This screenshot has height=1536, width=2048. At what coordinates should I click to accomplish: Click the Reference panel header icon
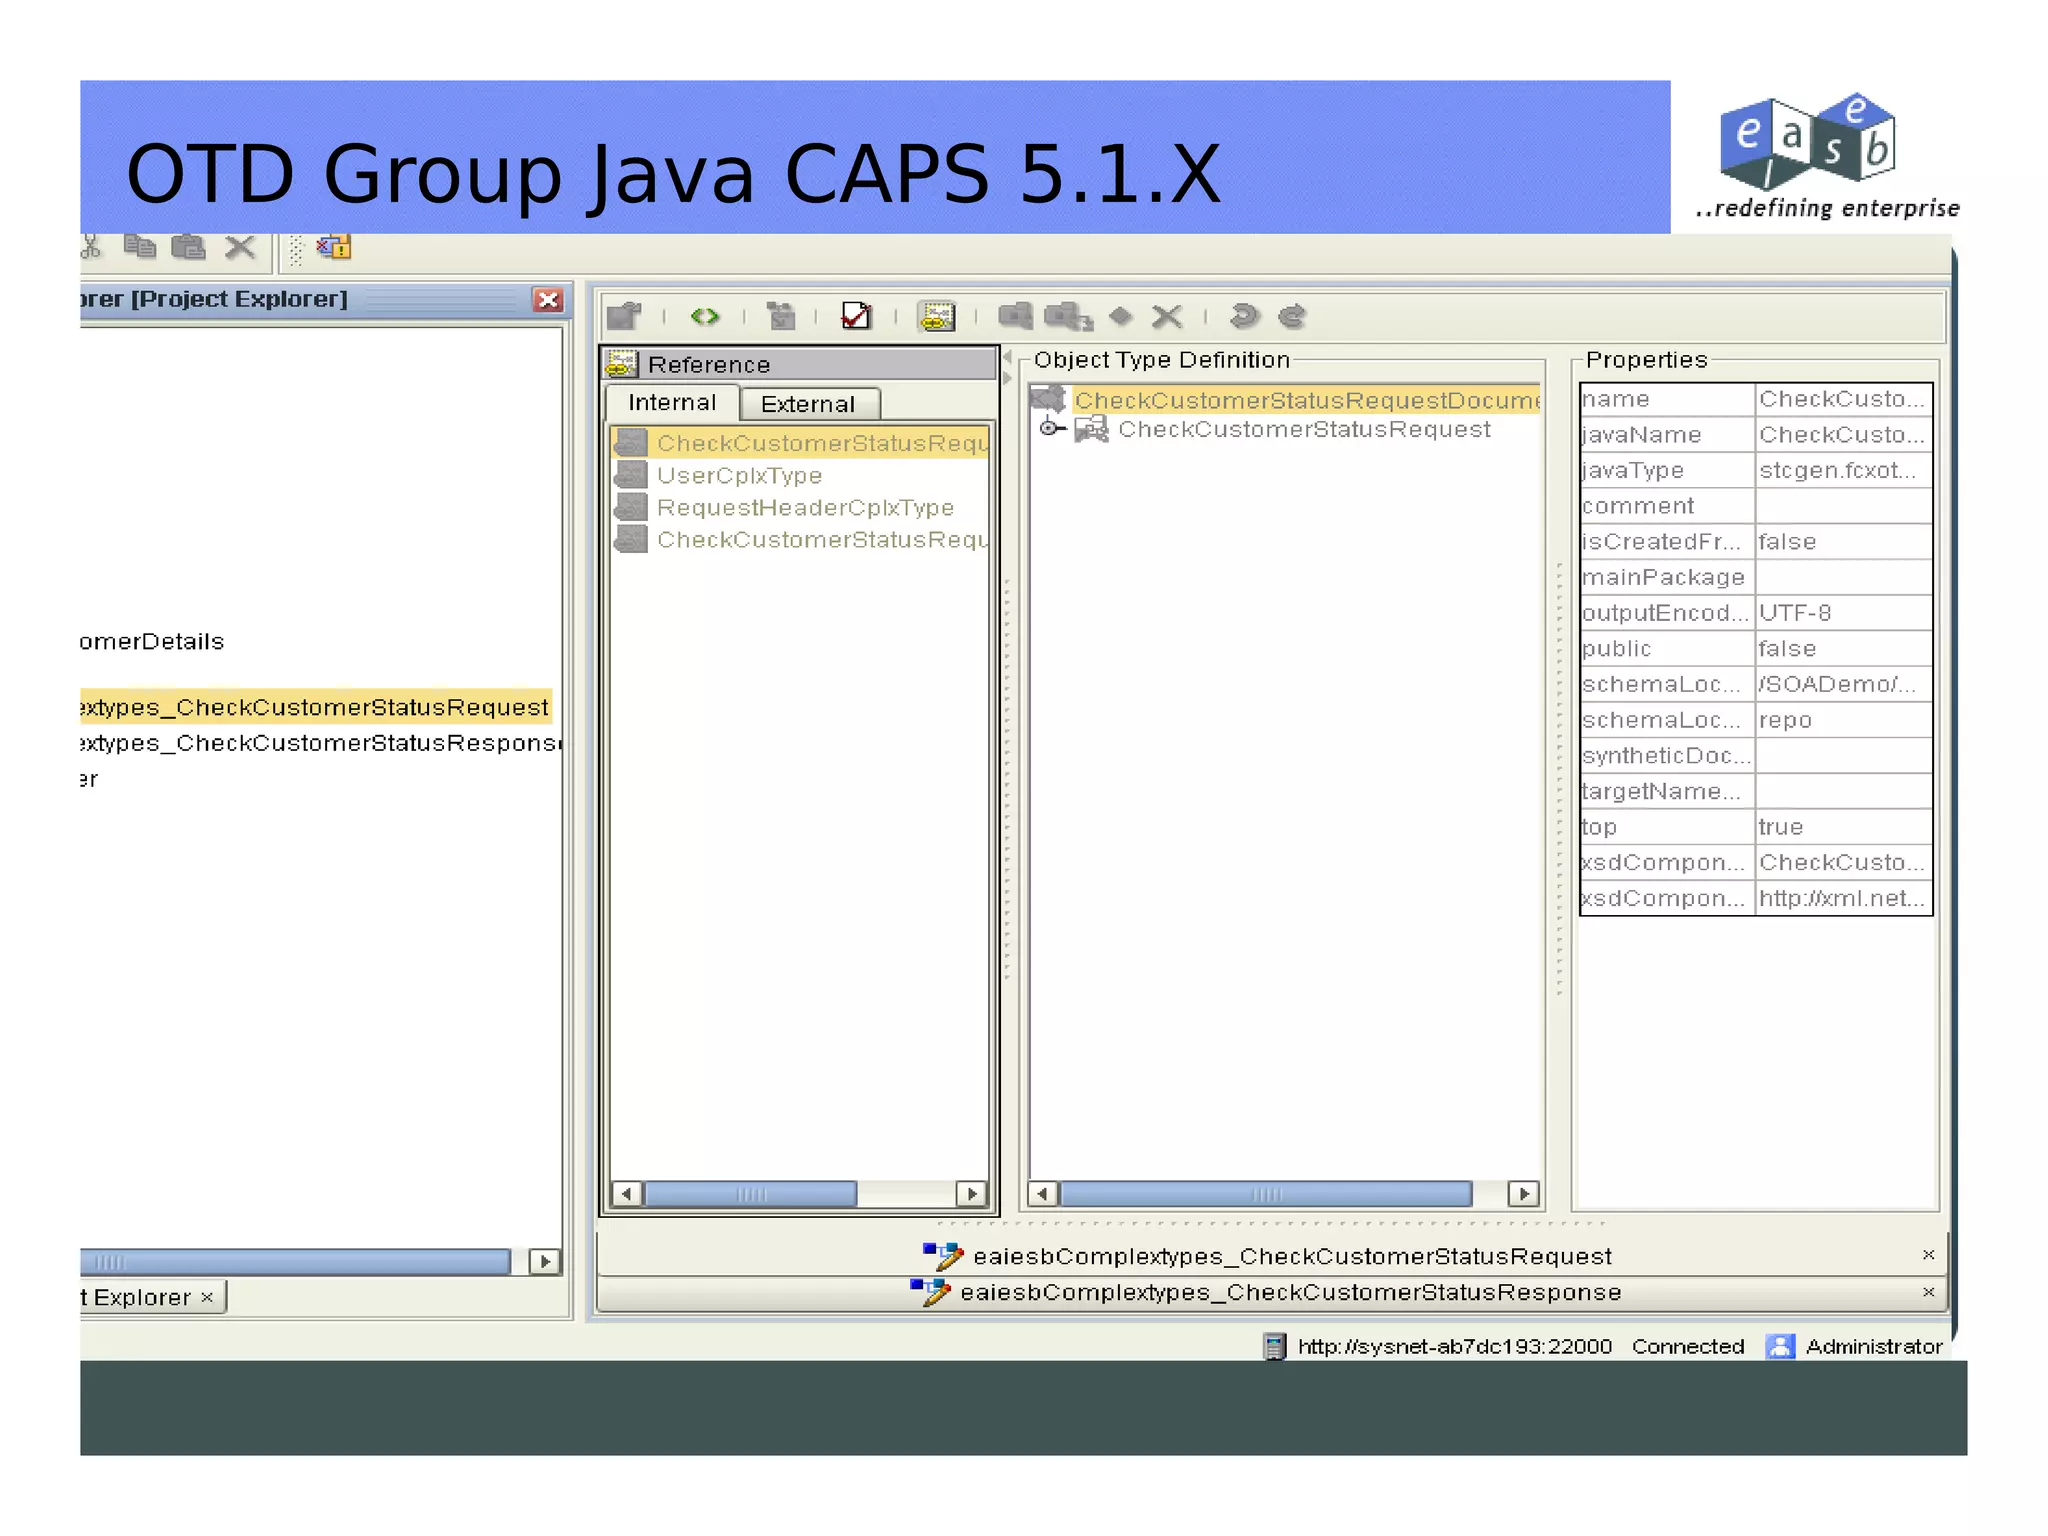pos(622,363)
